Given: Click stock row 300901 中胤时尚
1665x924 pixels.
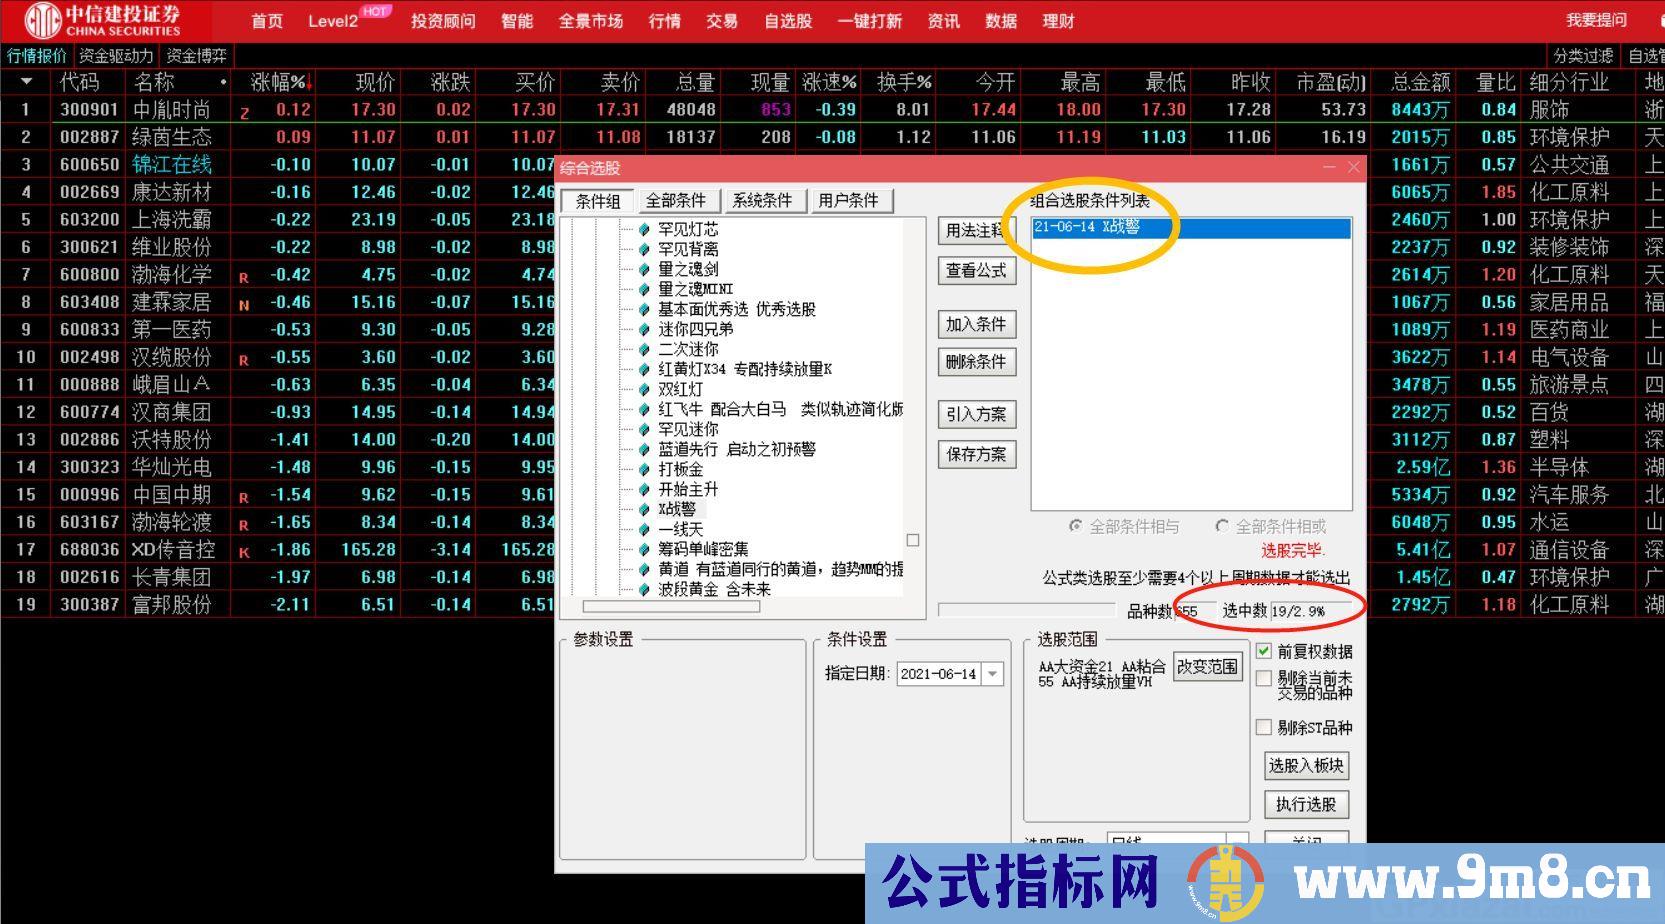Looking at the screenshot, I should pyautogui.click(x=832, y=109).
